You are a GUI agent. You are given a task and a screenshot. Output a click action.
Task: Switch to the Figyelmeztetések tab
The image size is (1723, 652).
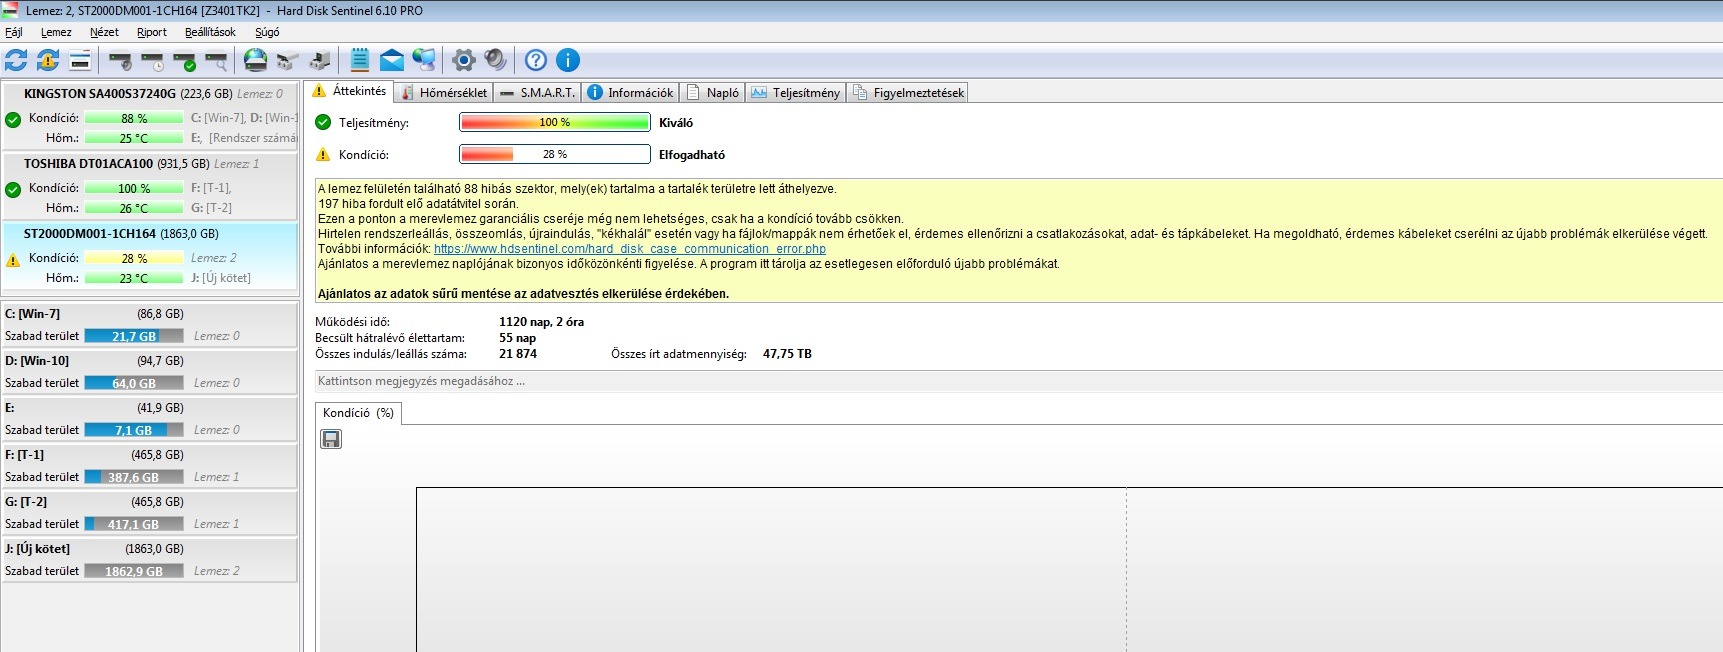(908, 93)
